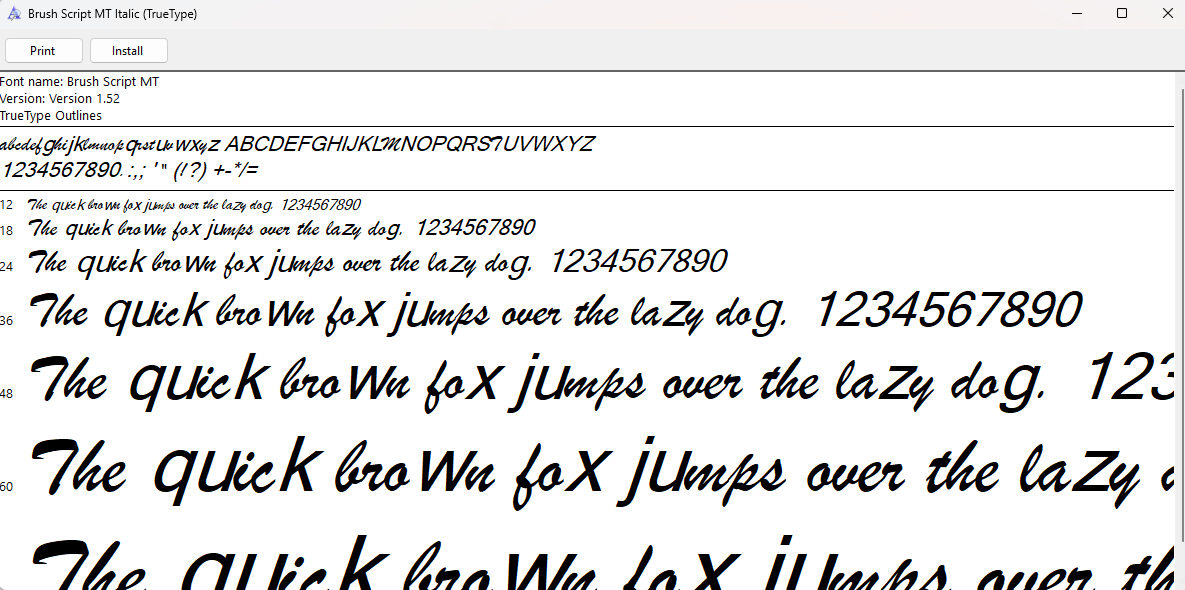The image size is (1185, 590).
Task: Click the 'Version: Version 1.52' text
Action: [x=60, y=98]
